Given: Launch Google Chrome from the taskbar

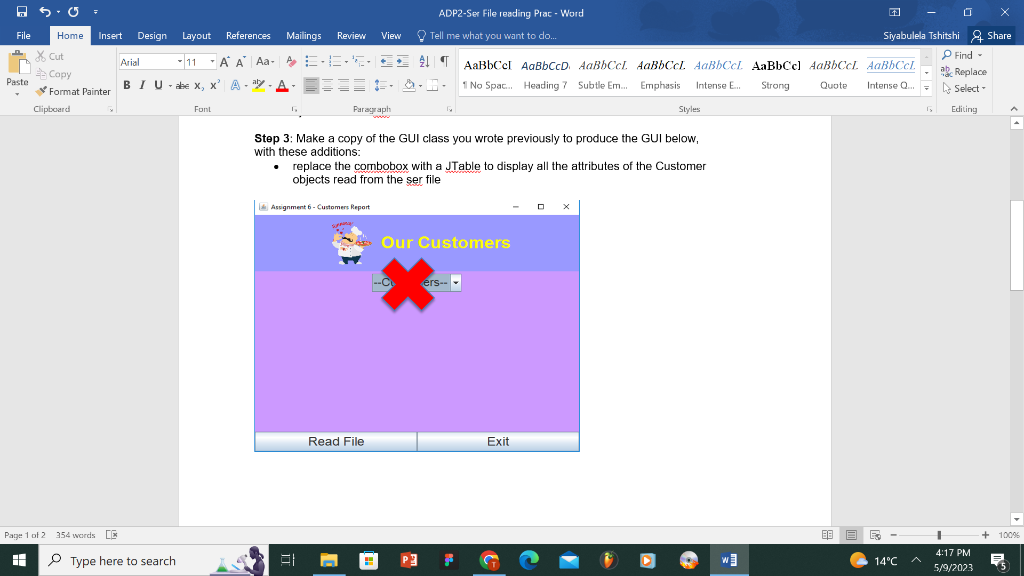Looking at the screenshot, I should point(489,560).
